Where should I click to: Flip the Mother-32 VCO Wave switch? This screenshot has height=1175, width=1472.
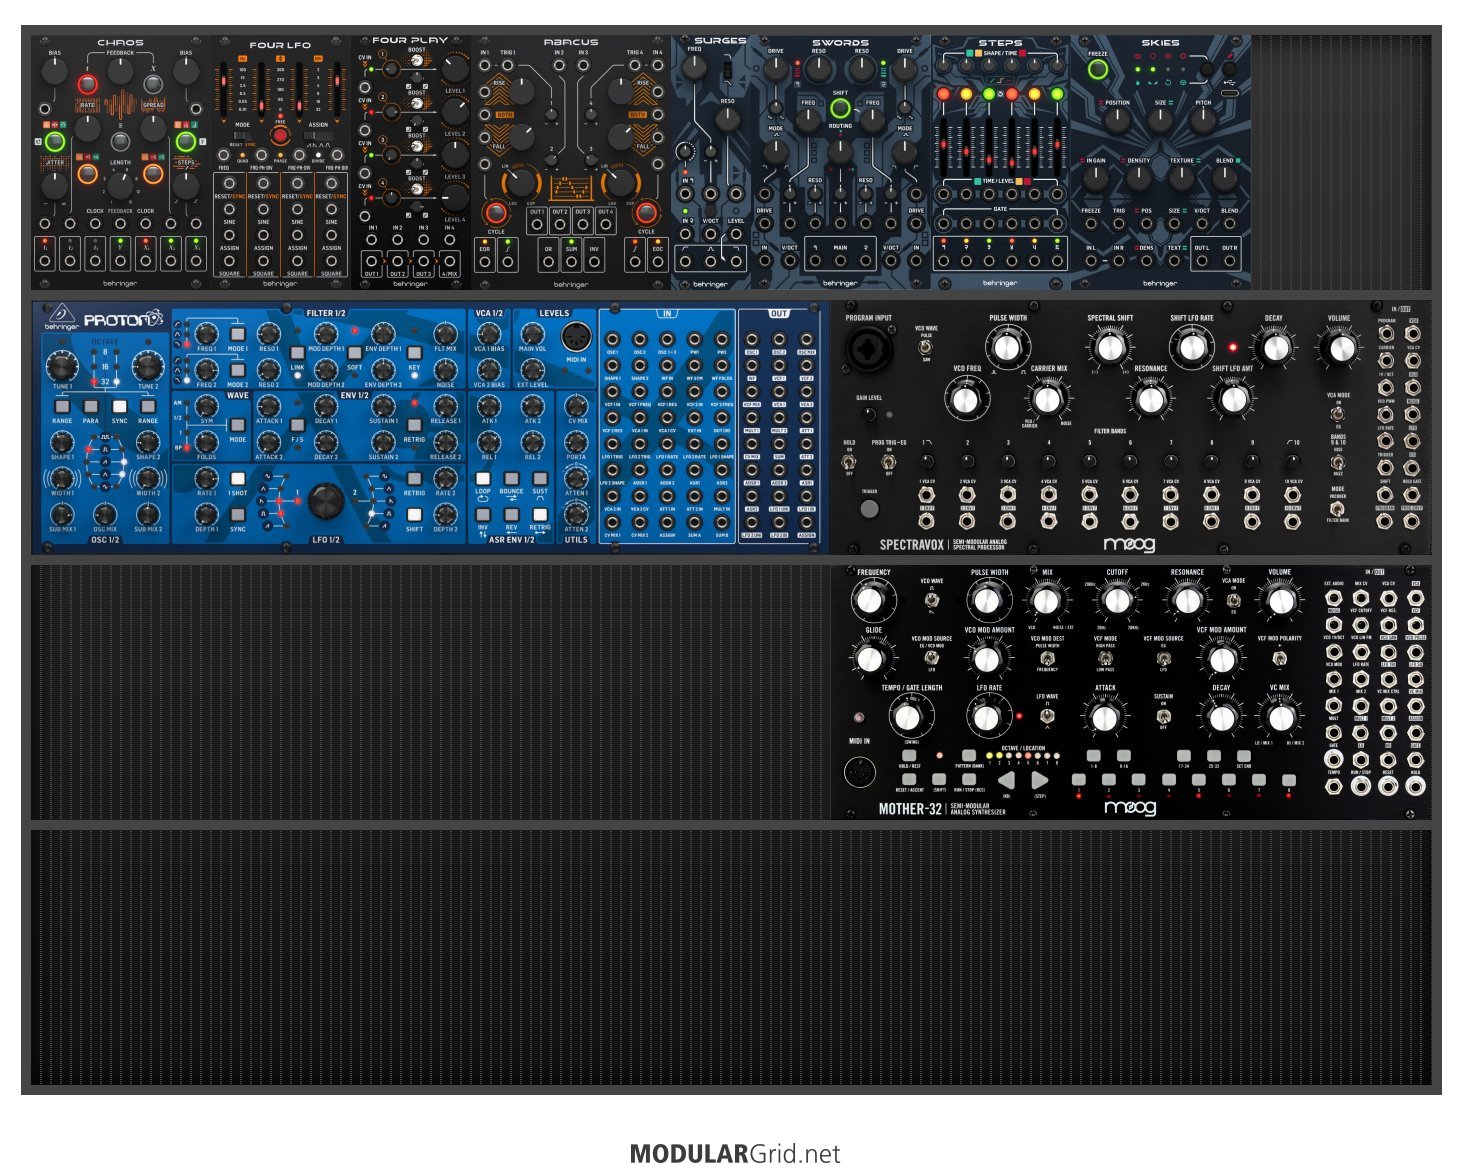pos(932,601)
